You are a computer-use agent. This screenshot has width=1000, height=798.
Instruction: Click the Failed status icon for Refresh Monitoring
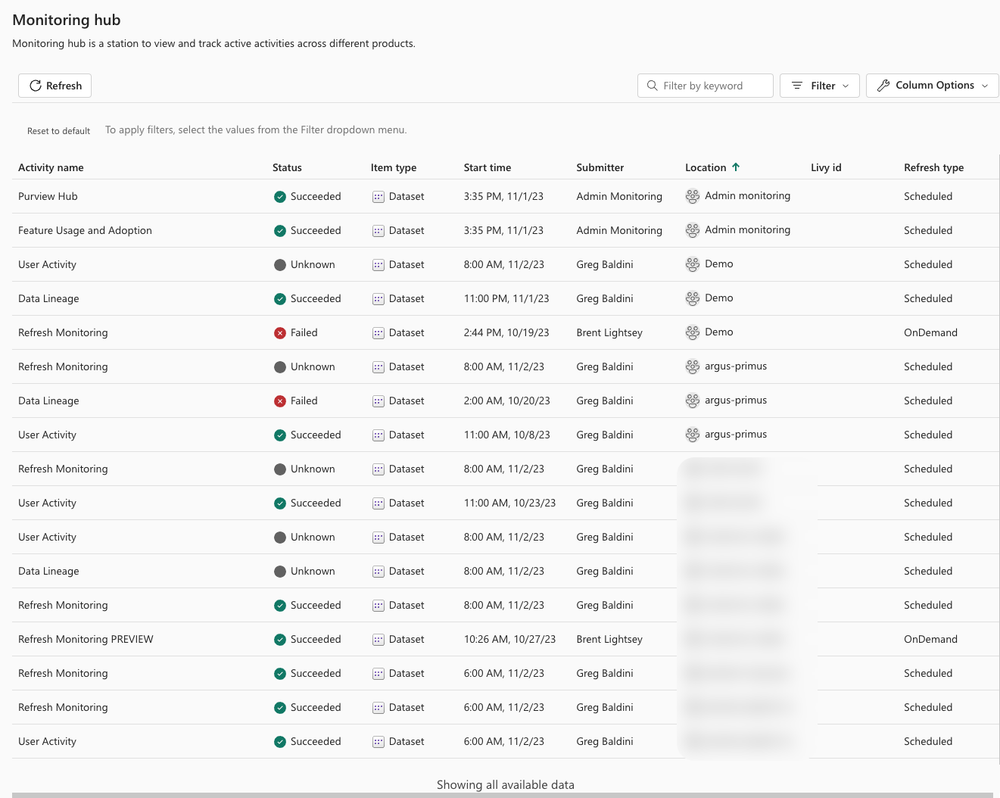click(279, 332)
